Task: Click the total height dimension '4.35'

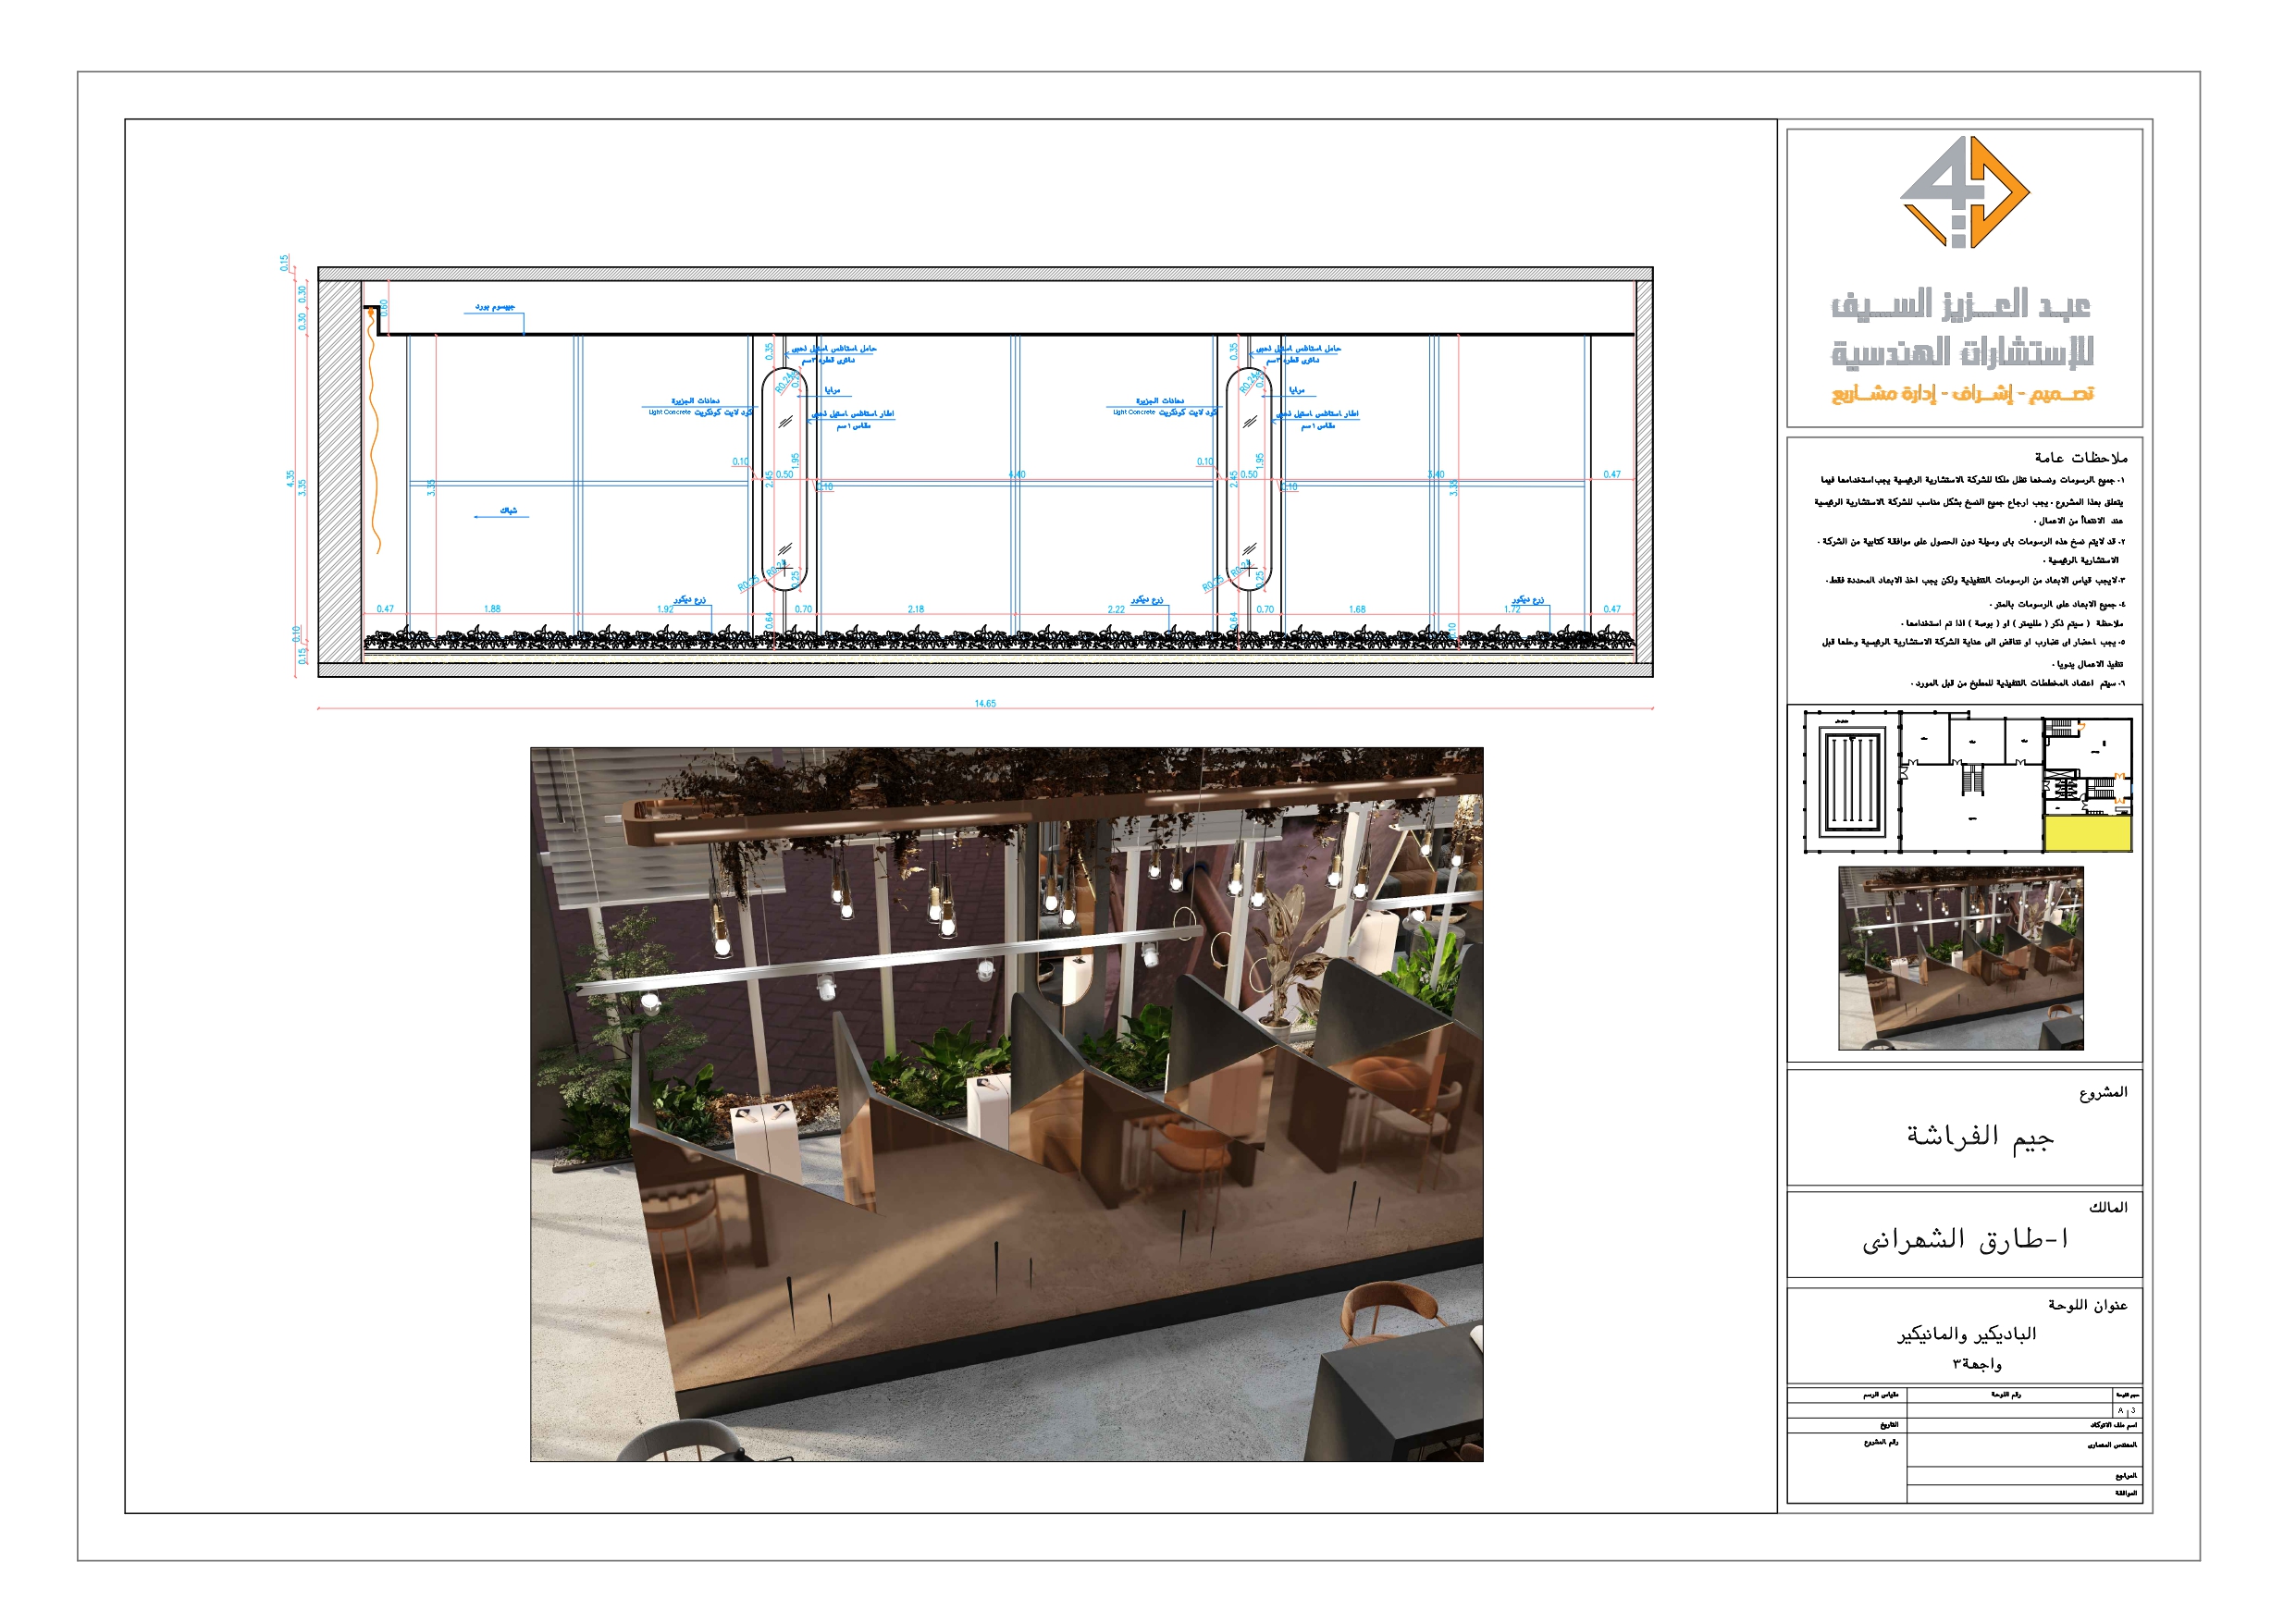Action: point(290,479)
